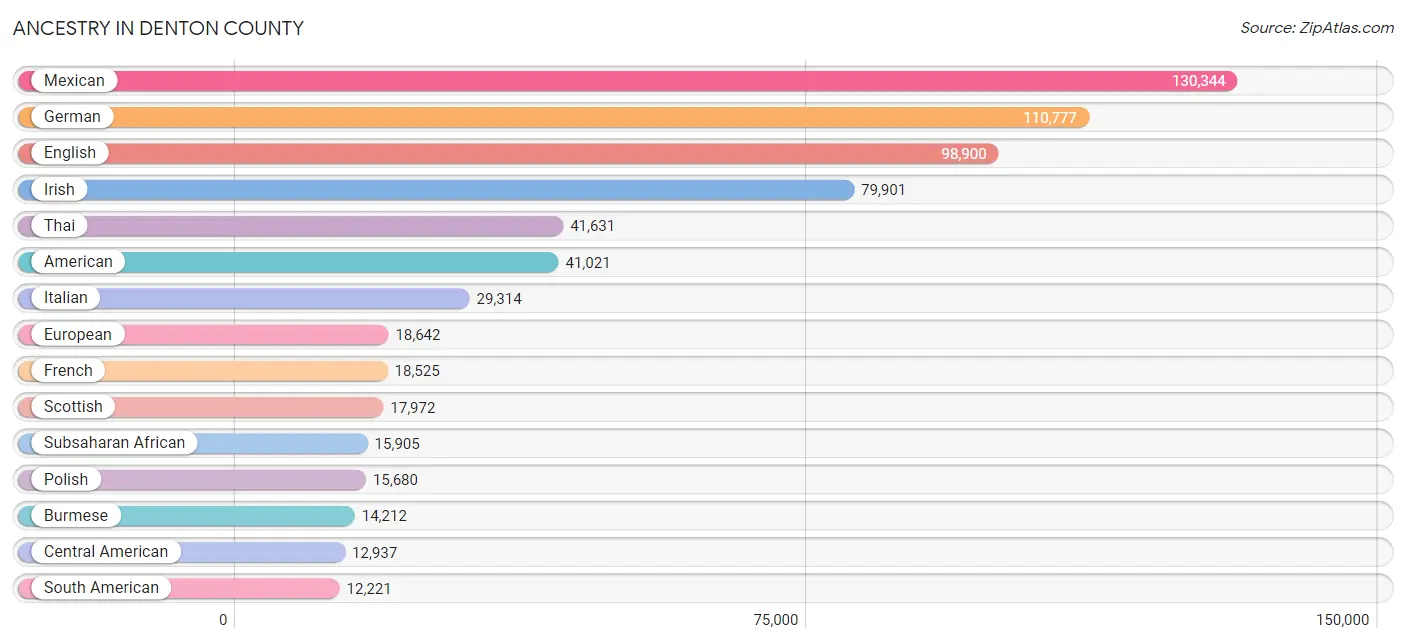This screenshot has height=644, width=1406.
Task: Click the Source: ZipAtlas.com text
Action: tap(1317, 28)
